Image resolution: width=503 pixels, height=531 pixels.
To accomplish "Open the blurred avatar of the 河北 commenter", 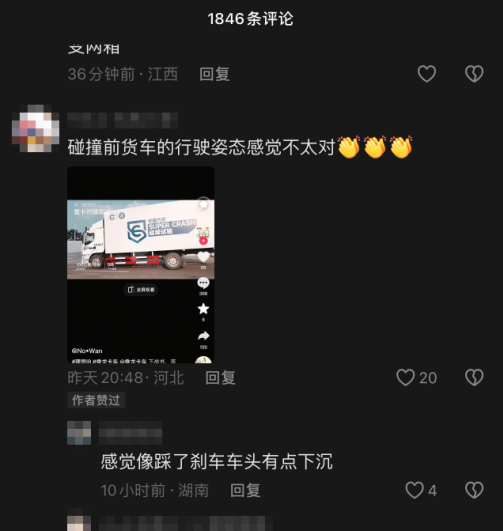I will pos(36,128).
